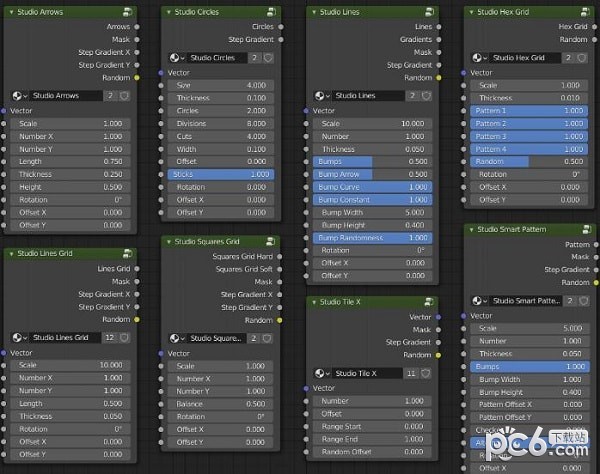Open the node tree browser for Studio Squares Grid
The image size is (600, 474).
[x=177, y=338]
